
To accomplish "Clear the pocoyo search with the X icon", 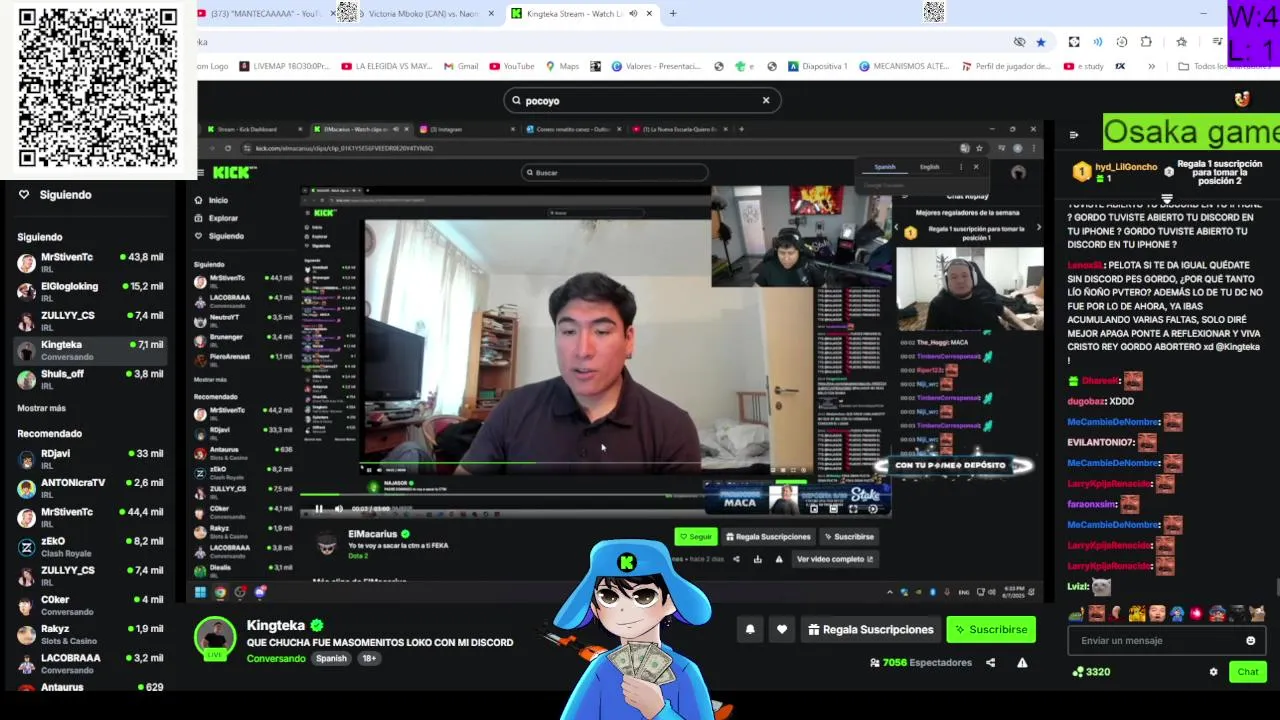I will [766, 100].
